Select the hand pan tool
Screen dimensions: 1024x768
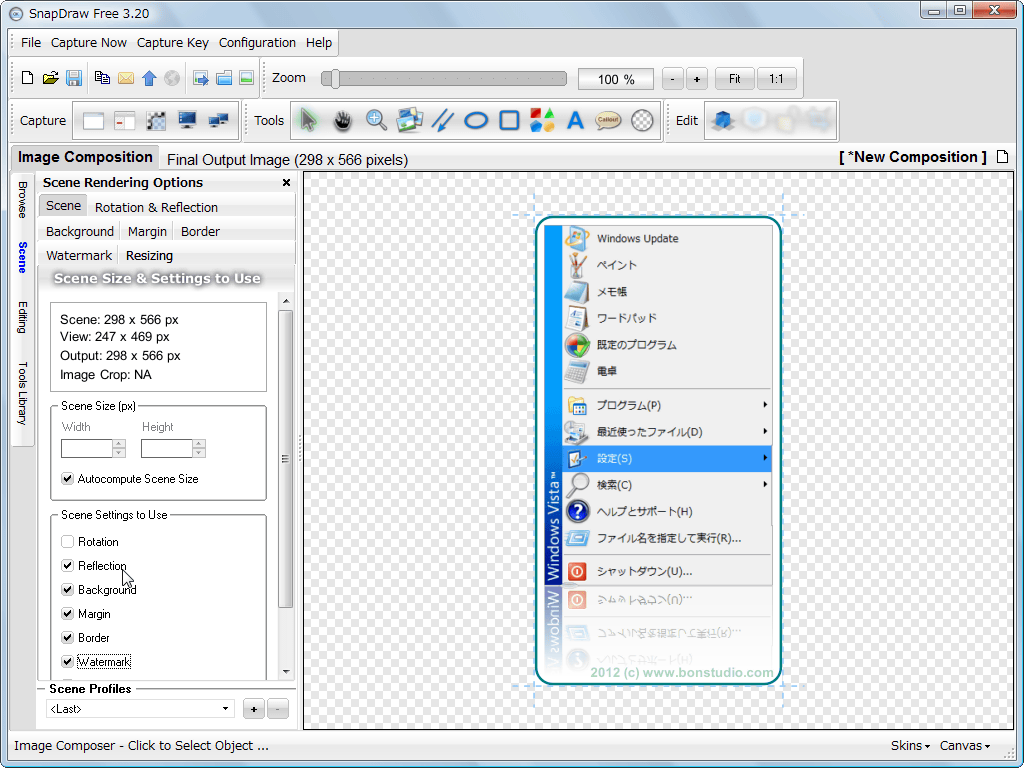(x=342, y=121)
